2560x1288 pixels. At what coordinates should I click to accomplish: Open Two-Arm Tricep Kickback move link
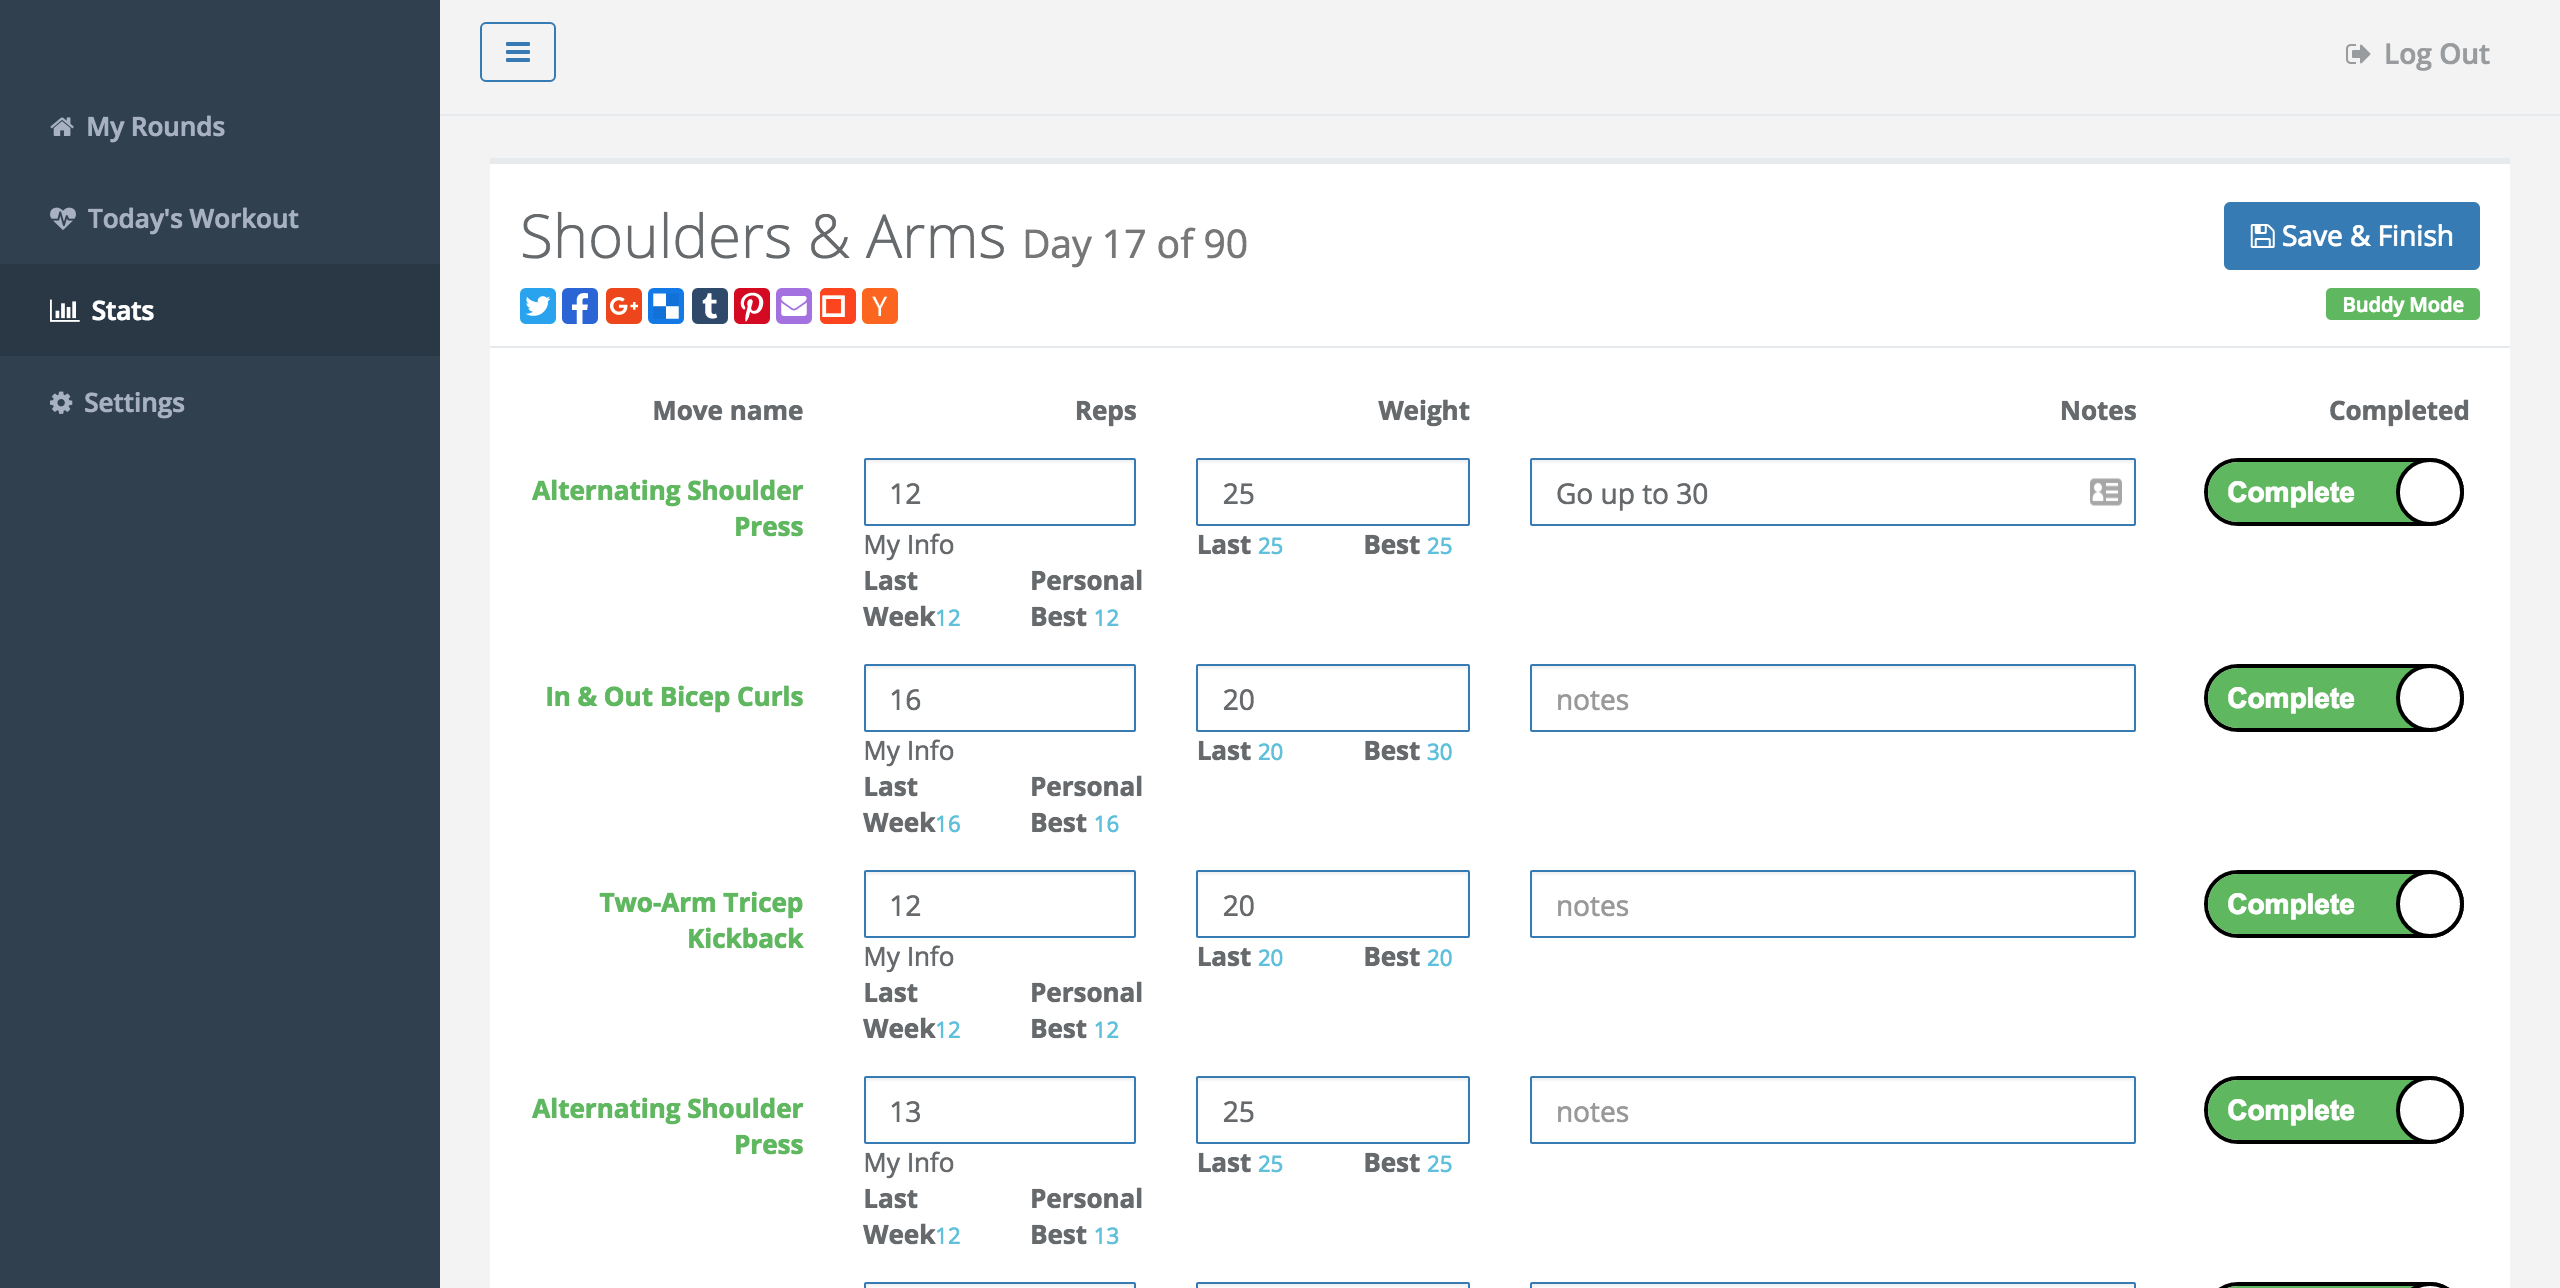tap(701, 920)
